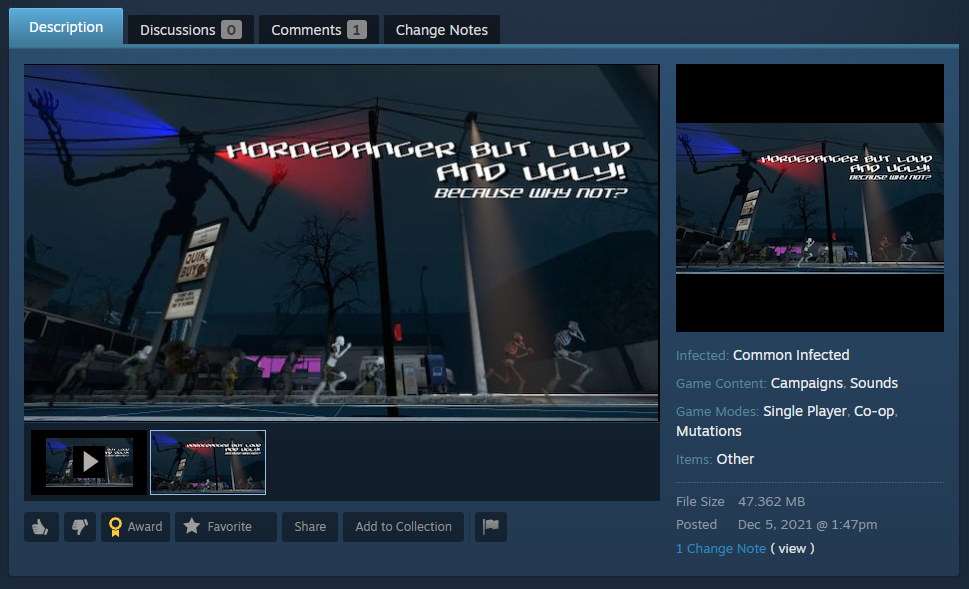
Task: Give an Award to this workshop item
Action: (135, 527)
